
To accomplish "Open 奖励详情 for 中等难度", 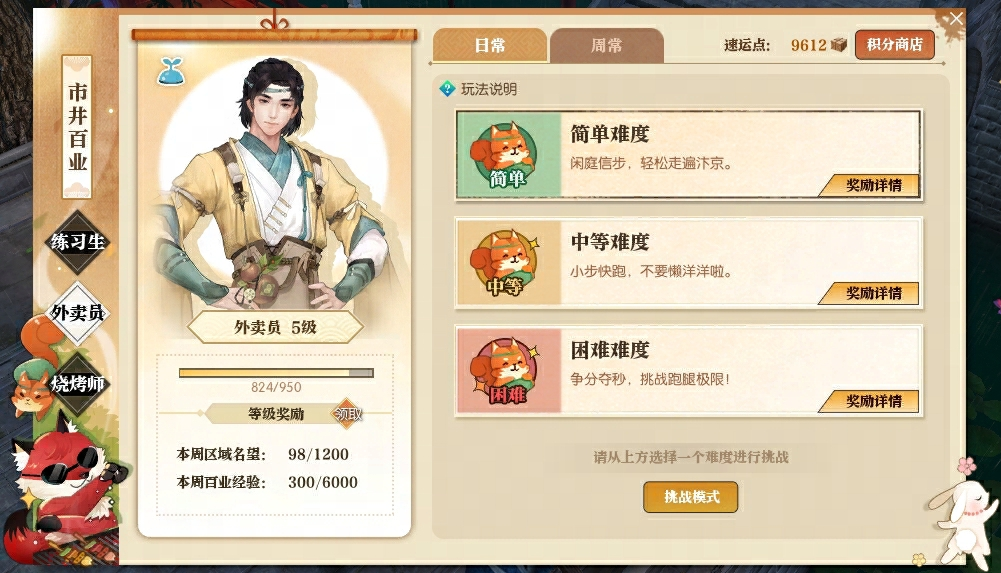I will (869, 293).
